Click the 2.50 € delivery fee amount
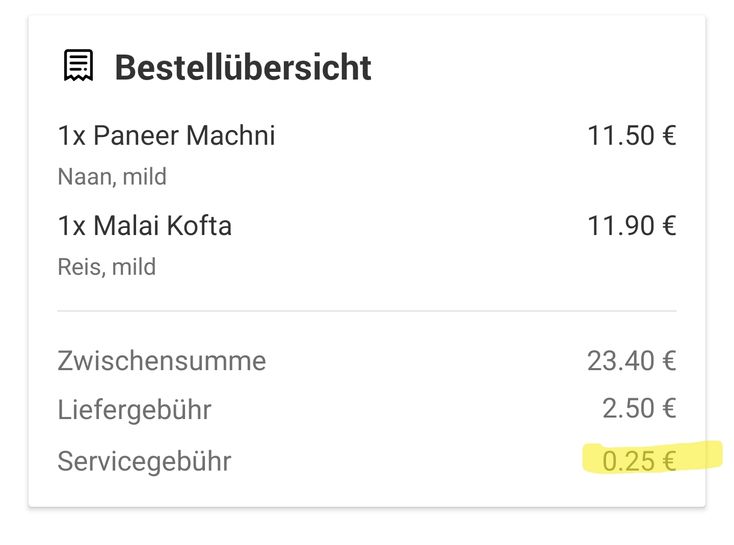Screen dimensions: 734x545 coord(639,408)
